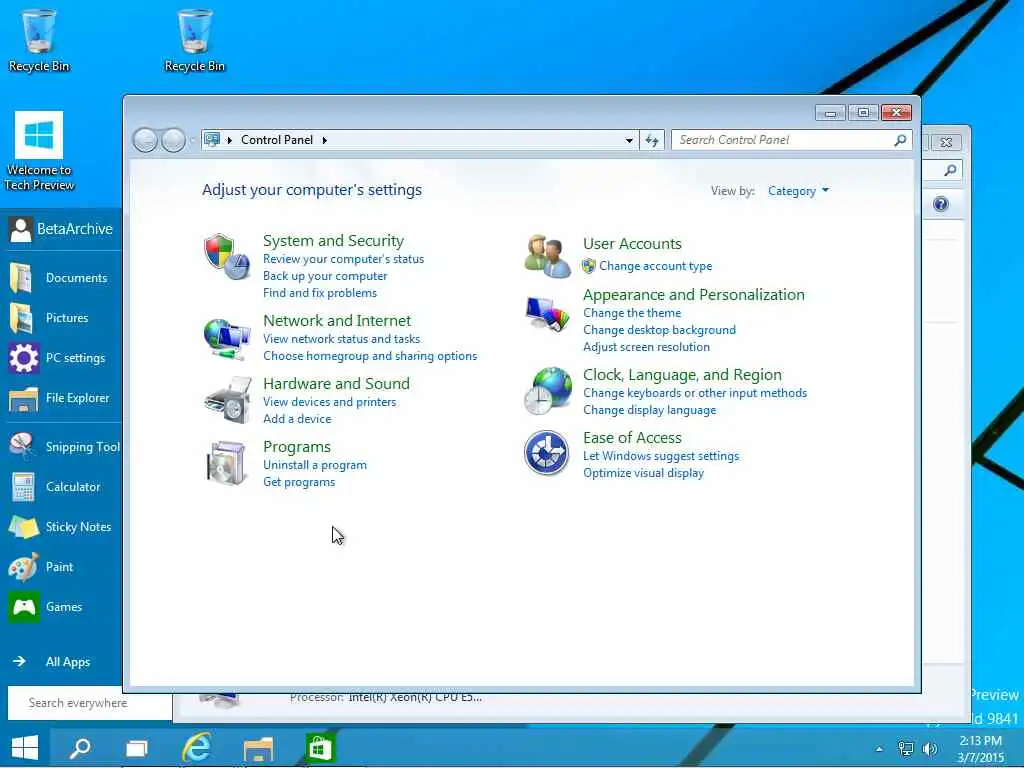
Task: Open the address bar history dropdown arrow
Action: coord(629,140)
